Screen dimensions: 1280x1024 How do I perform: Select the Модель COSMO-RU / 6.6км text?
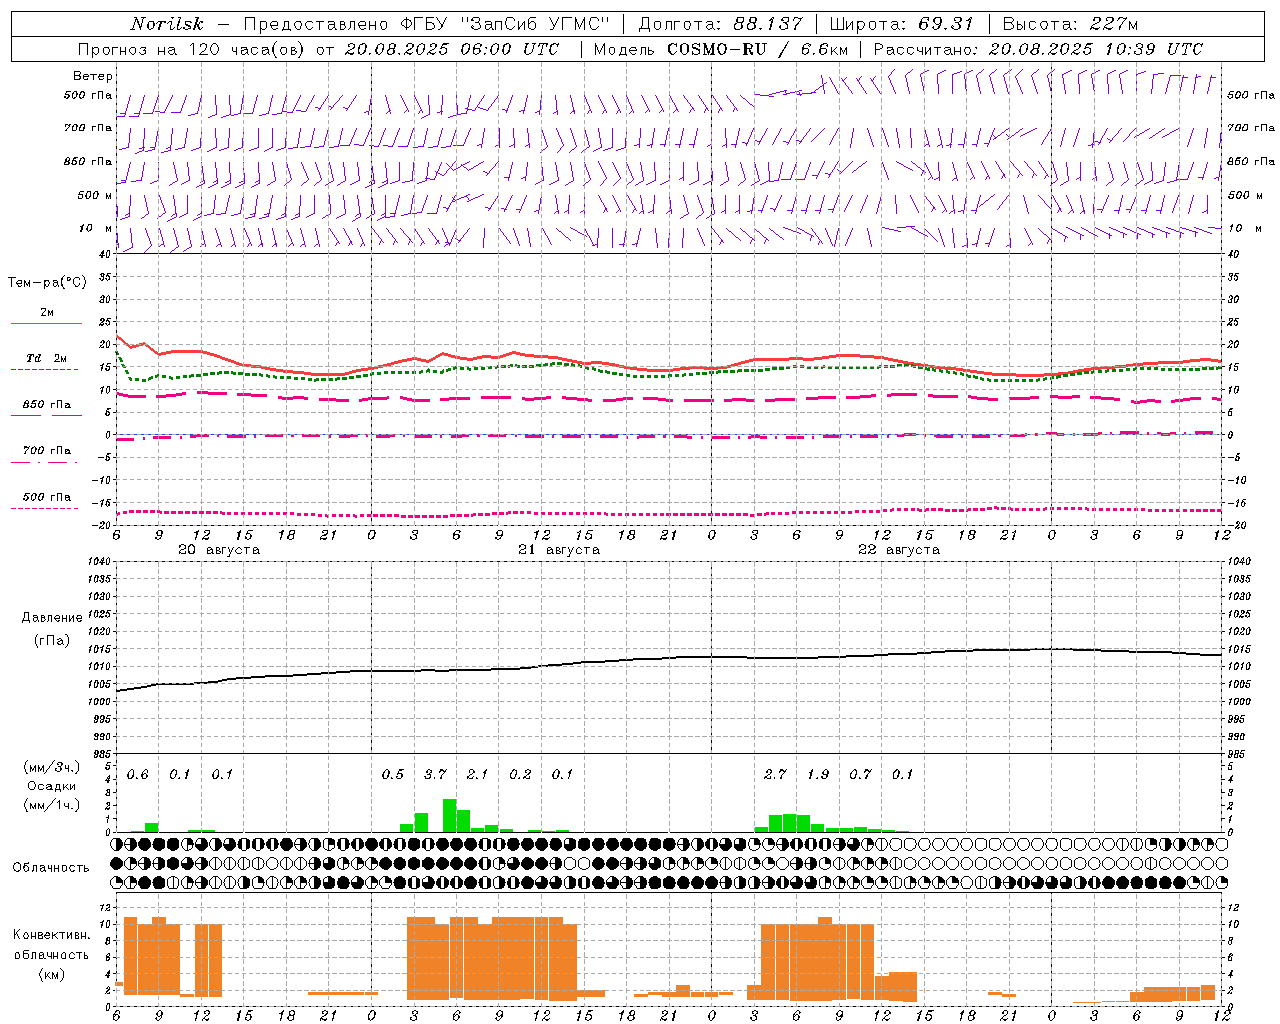tap(721, 49)
